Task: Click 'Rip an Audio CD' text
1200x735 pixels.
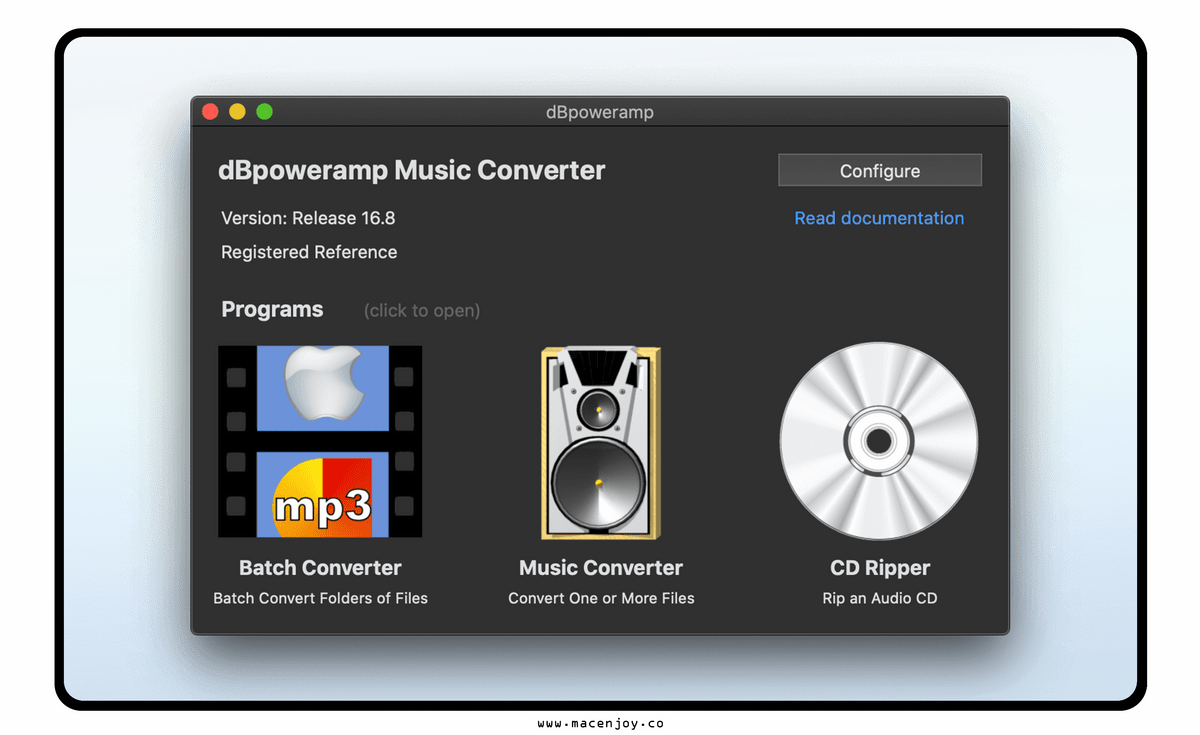Action: (880, 598)
